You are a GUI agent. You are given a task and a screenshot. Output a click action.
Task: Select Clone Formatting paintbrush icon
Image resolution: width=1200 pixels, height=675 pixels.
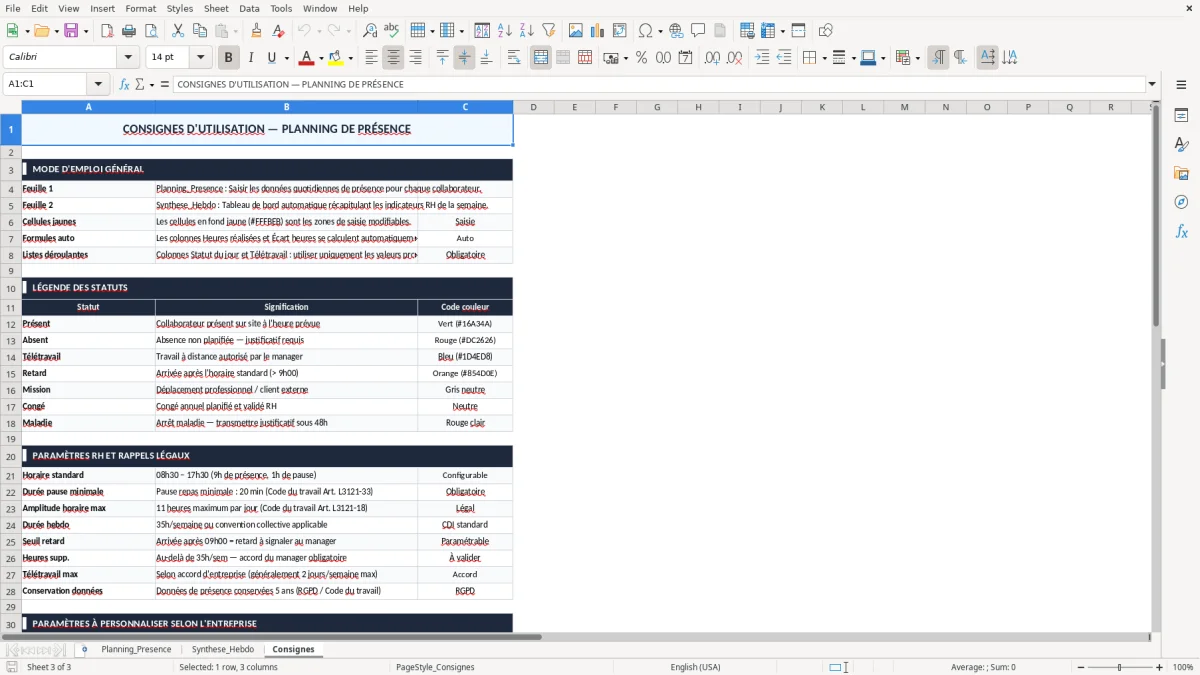[256, 31]
